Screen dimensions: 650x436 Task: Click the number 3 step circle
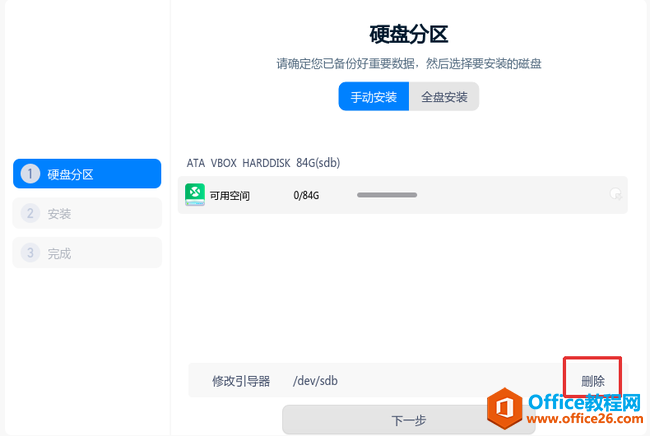coord(30,253)
